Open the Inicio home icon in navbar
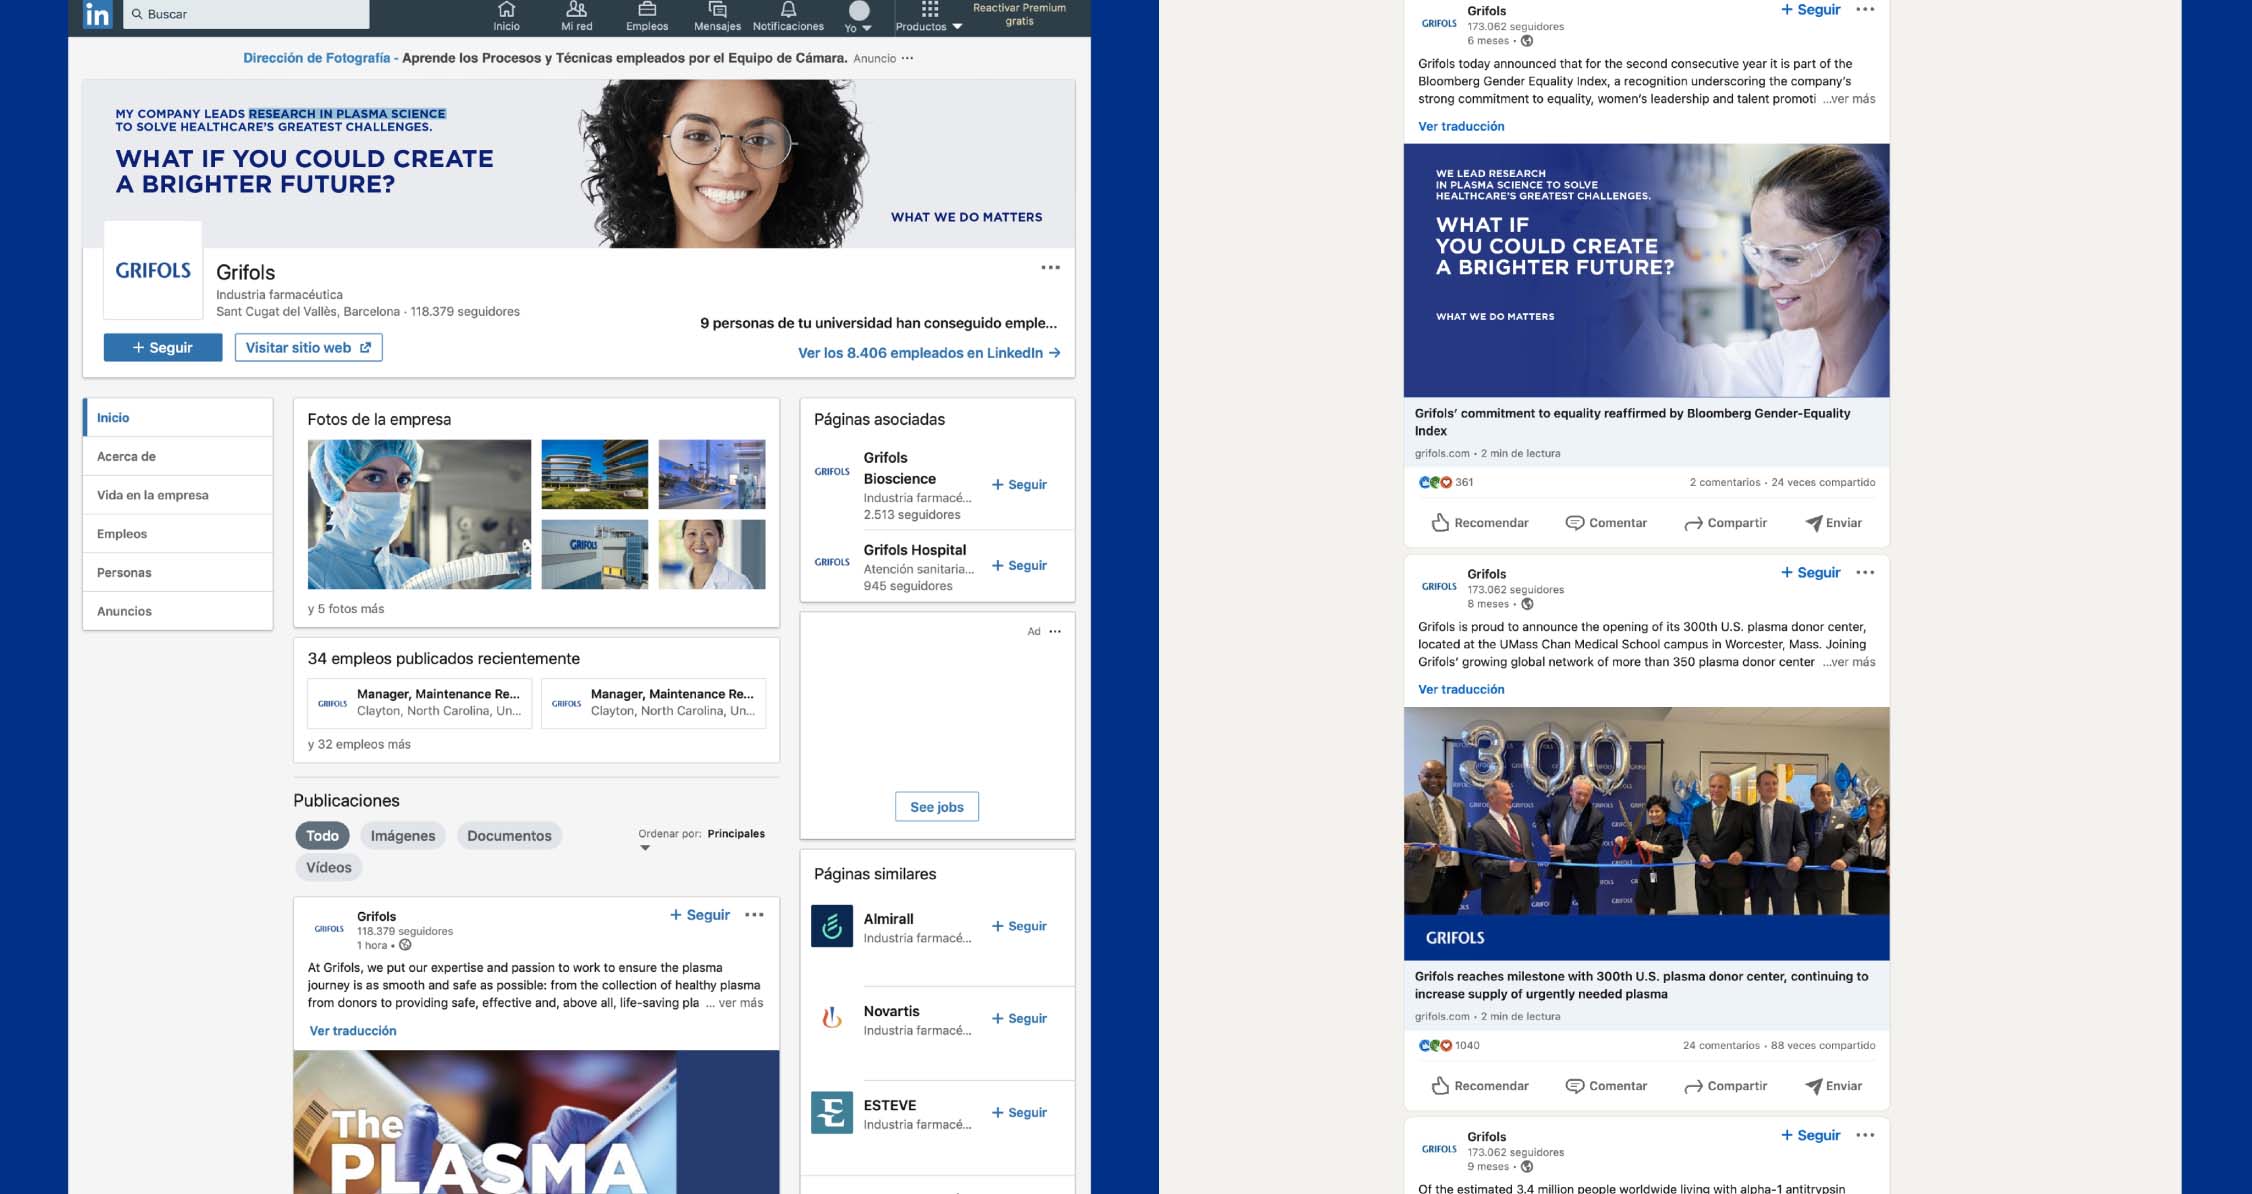This screenshot has height=1194, width=2252. [506, 16]
